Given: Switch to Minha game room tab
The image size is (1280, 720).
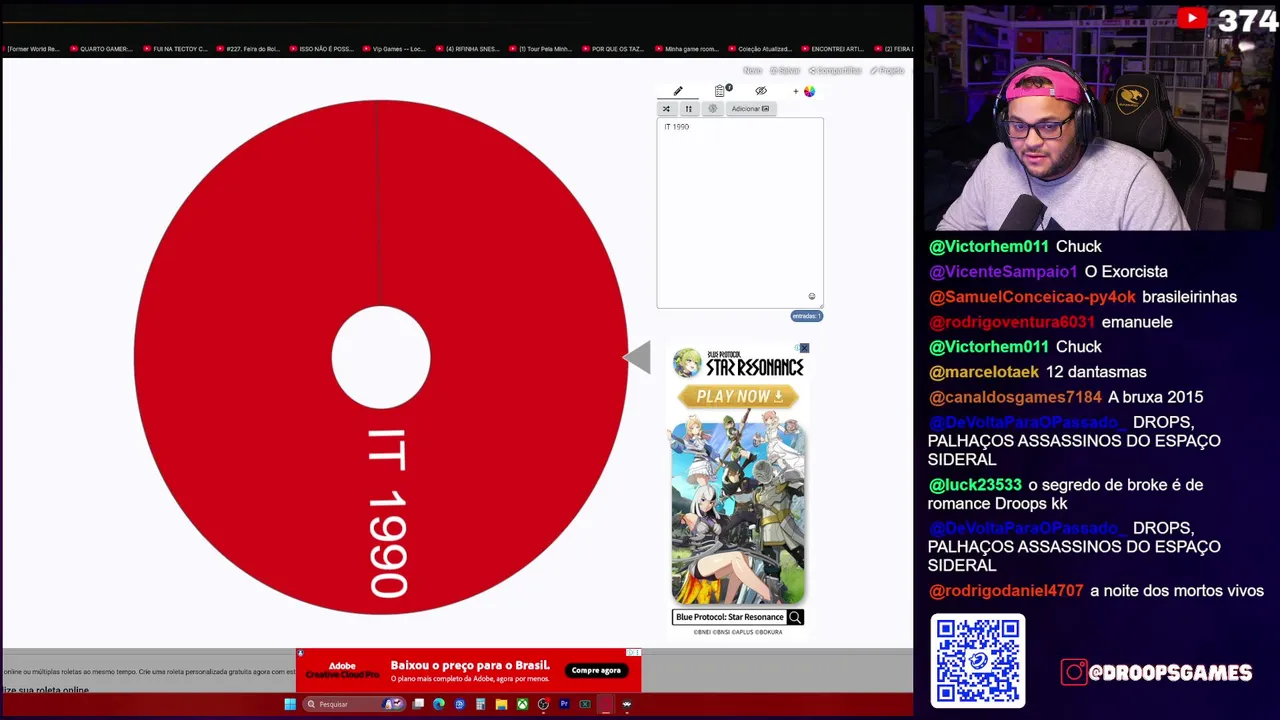Looking at the screenshot, I should pos(686,49).
